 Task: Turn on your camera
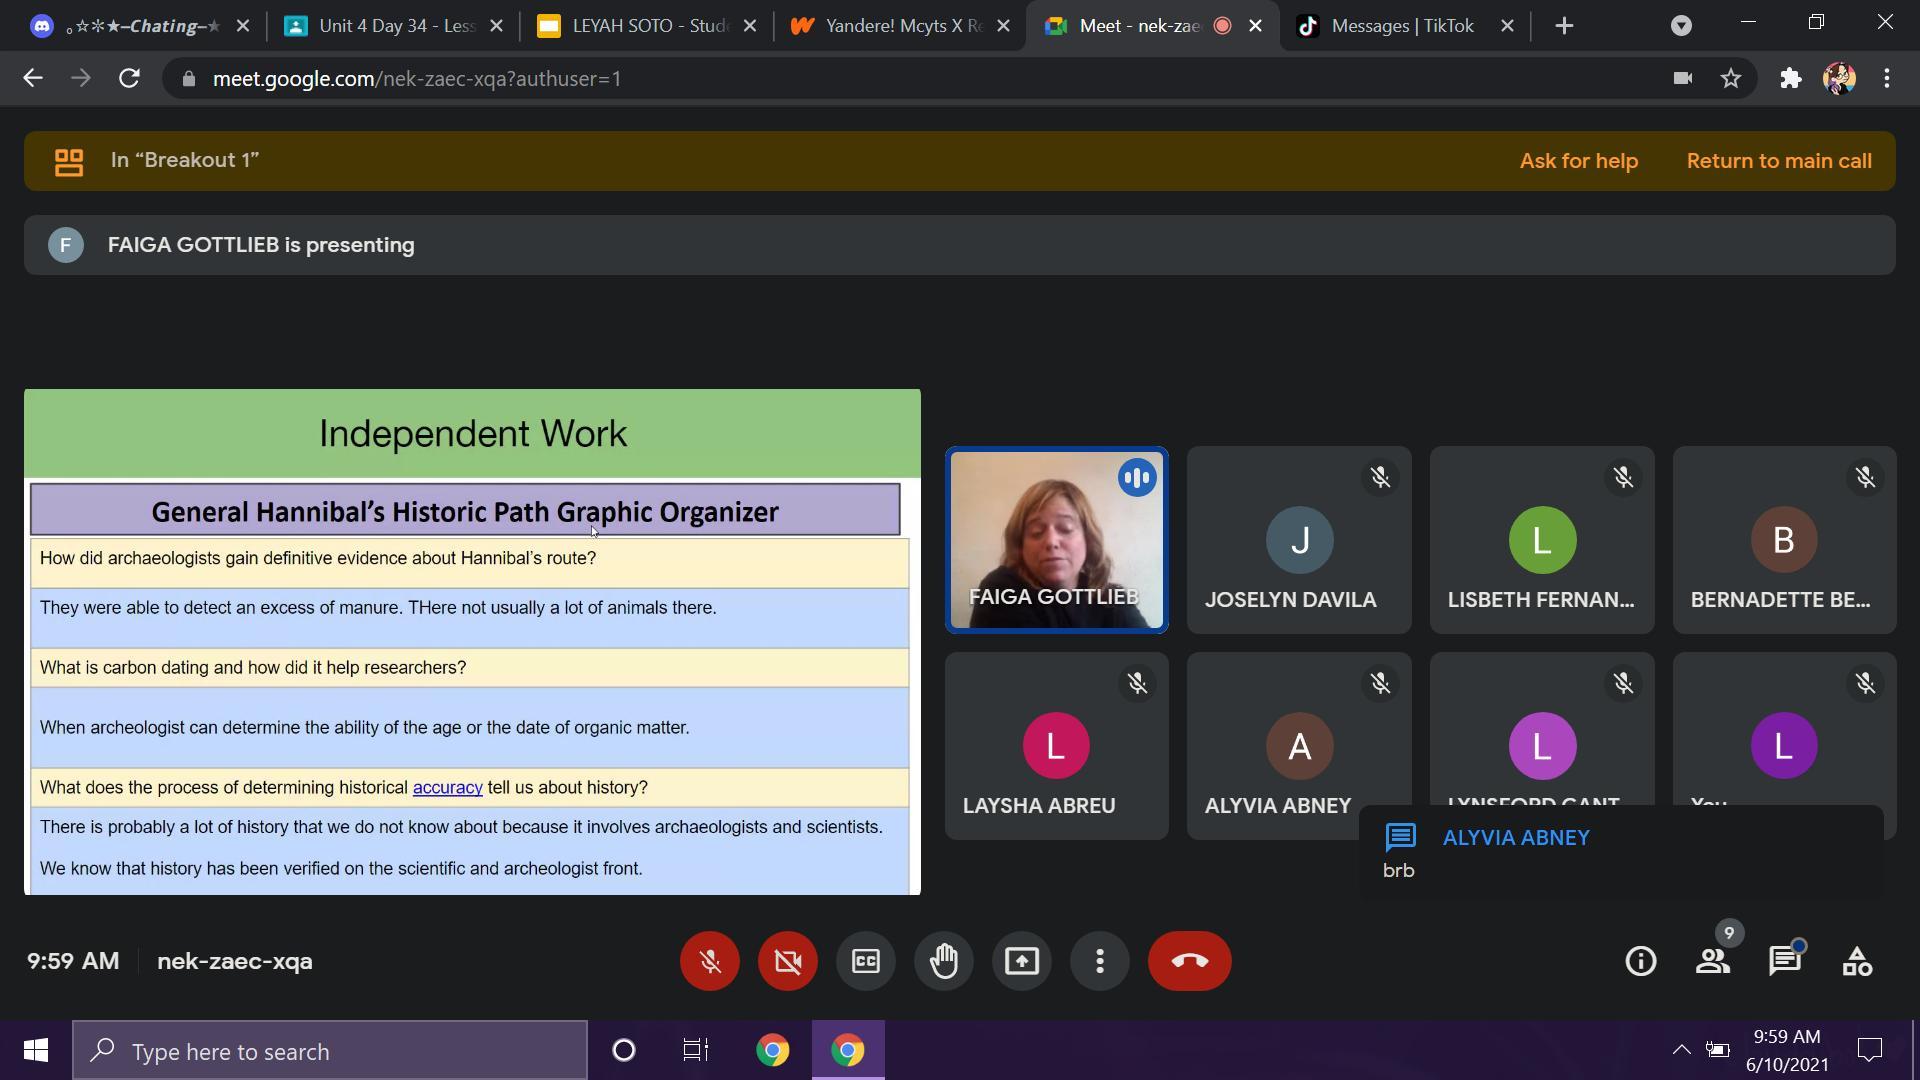[788, 962]
